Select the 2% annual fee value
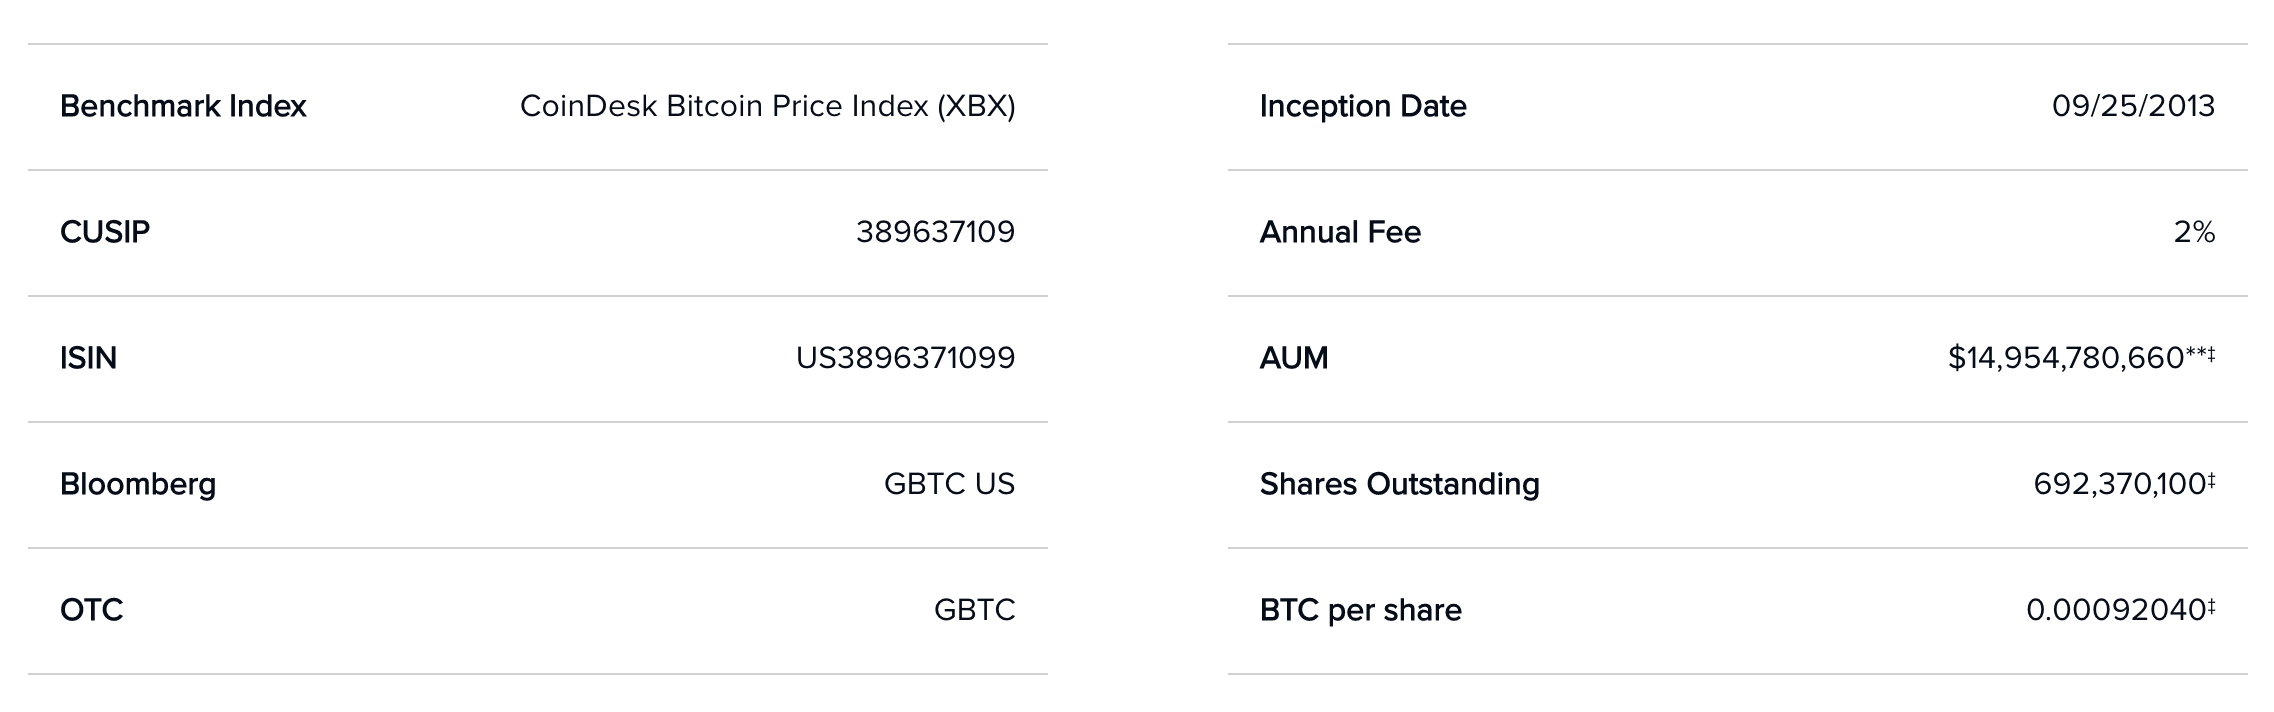Screen dimensions: 2274x712 [2194, 232]
